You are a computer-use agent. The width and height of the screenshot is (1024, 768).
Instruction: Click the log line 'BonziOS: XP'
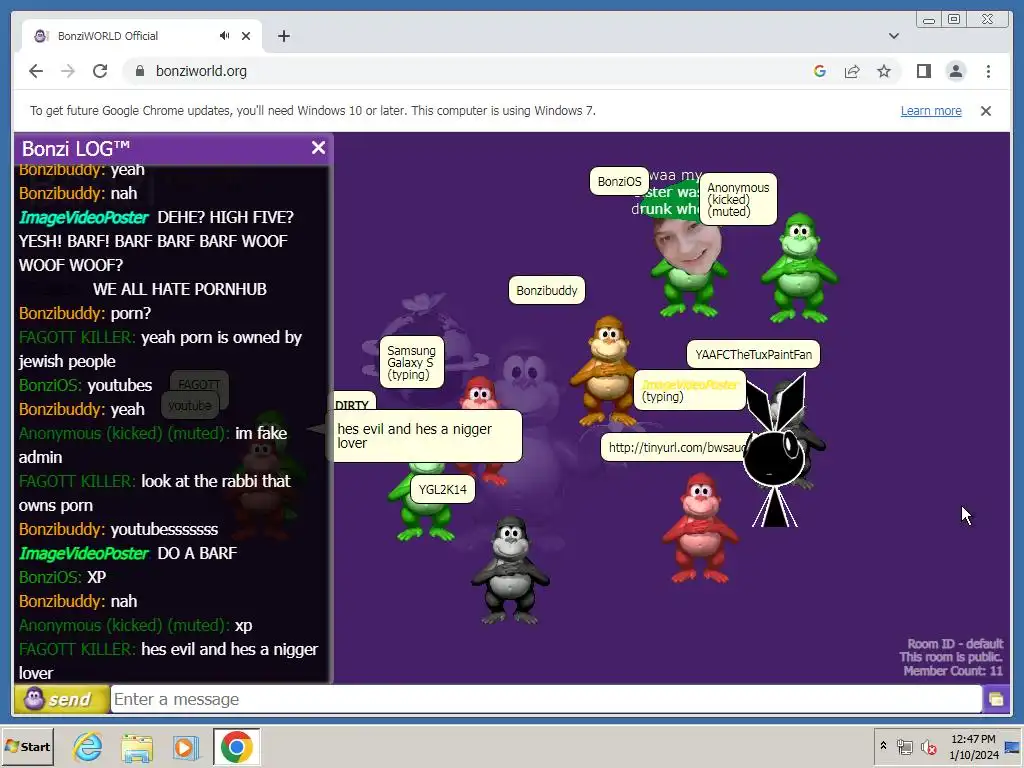click(62, 577)
